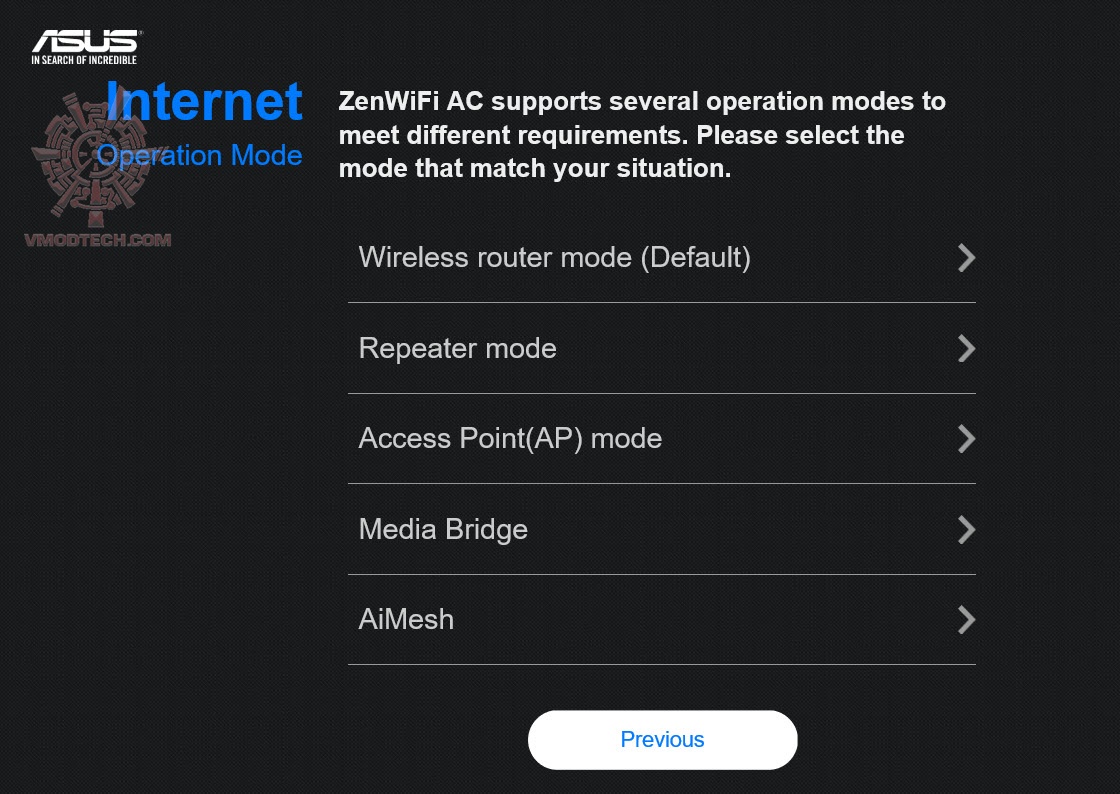Click the ASUS logo

click(x=85, y=41)
